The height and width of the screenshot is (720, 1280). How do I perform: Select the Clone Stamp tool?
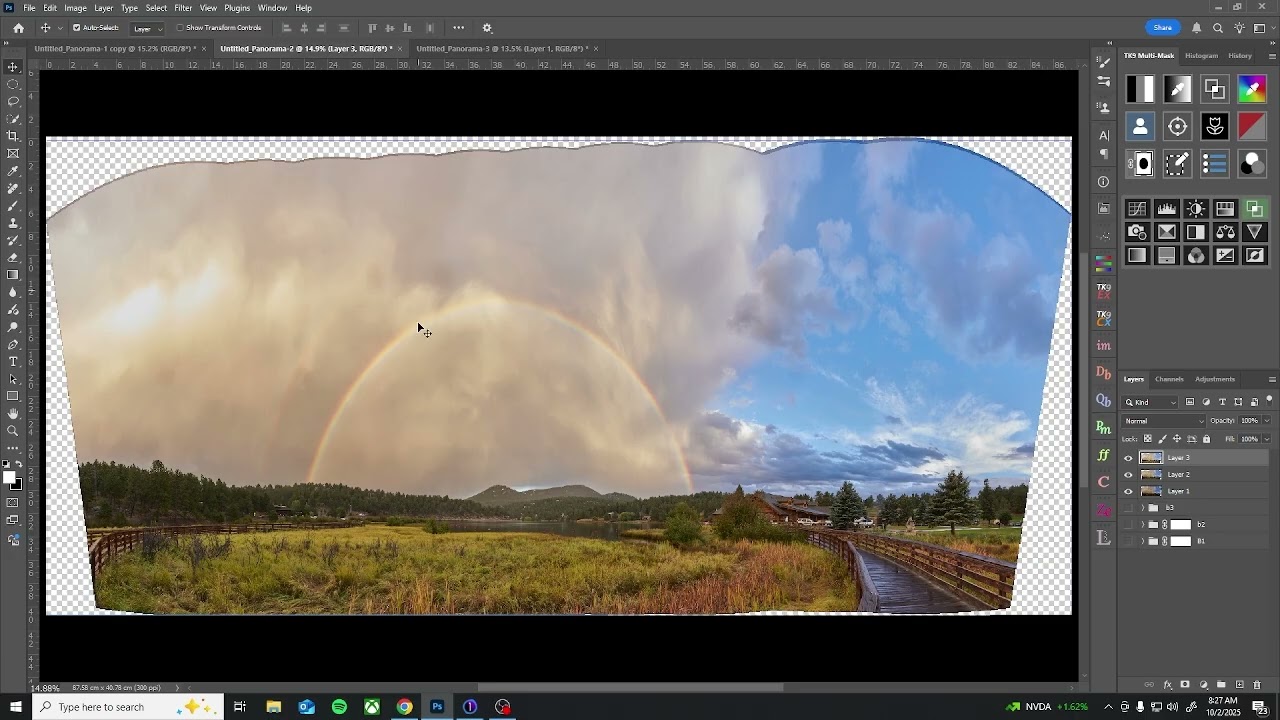13,223
